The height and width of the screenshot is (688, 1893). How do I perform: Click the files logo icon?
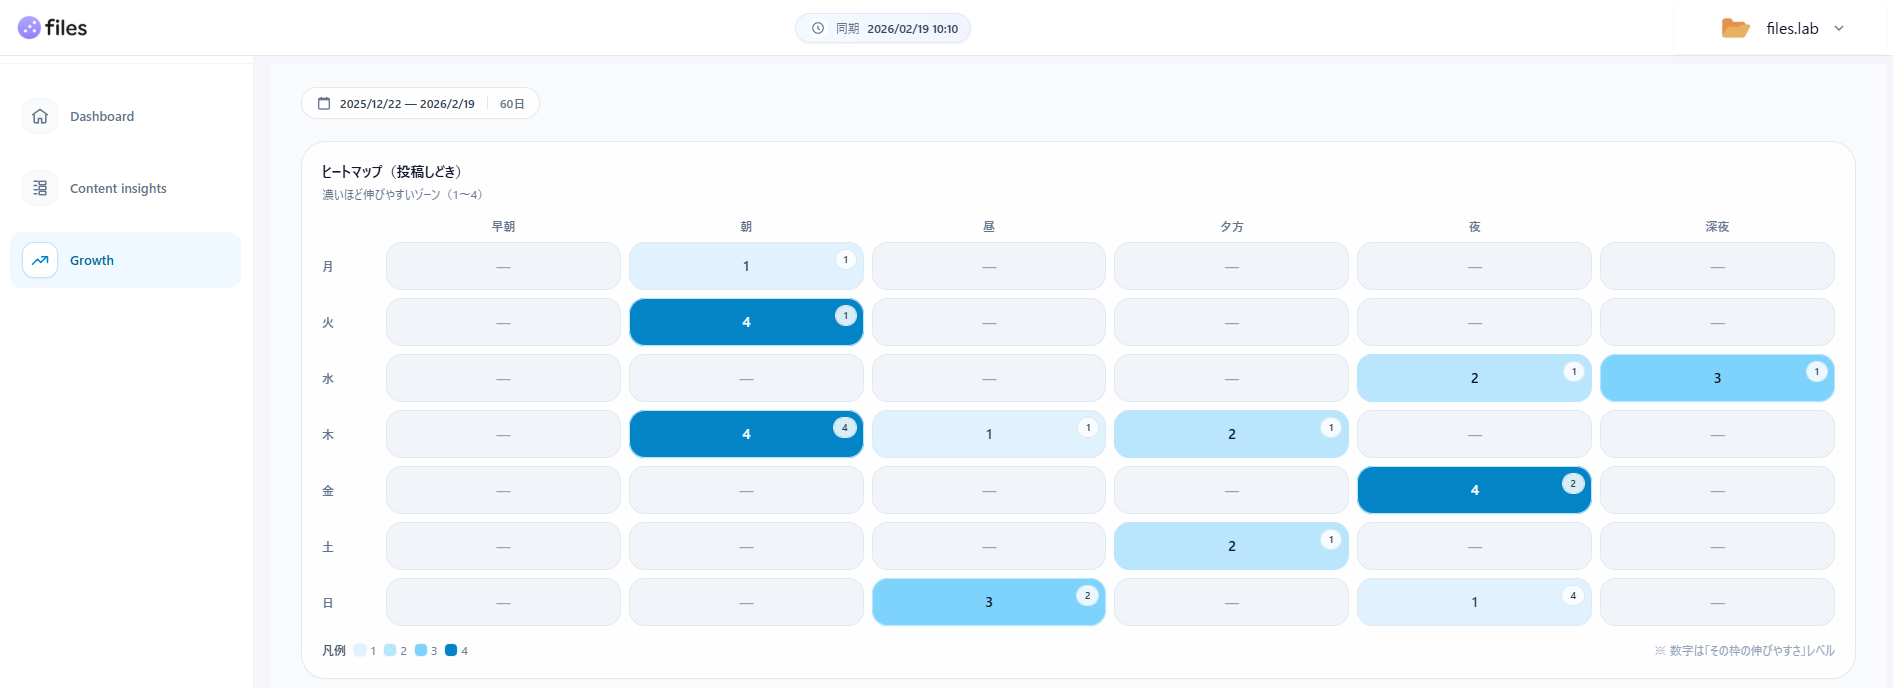pos(29,28)
